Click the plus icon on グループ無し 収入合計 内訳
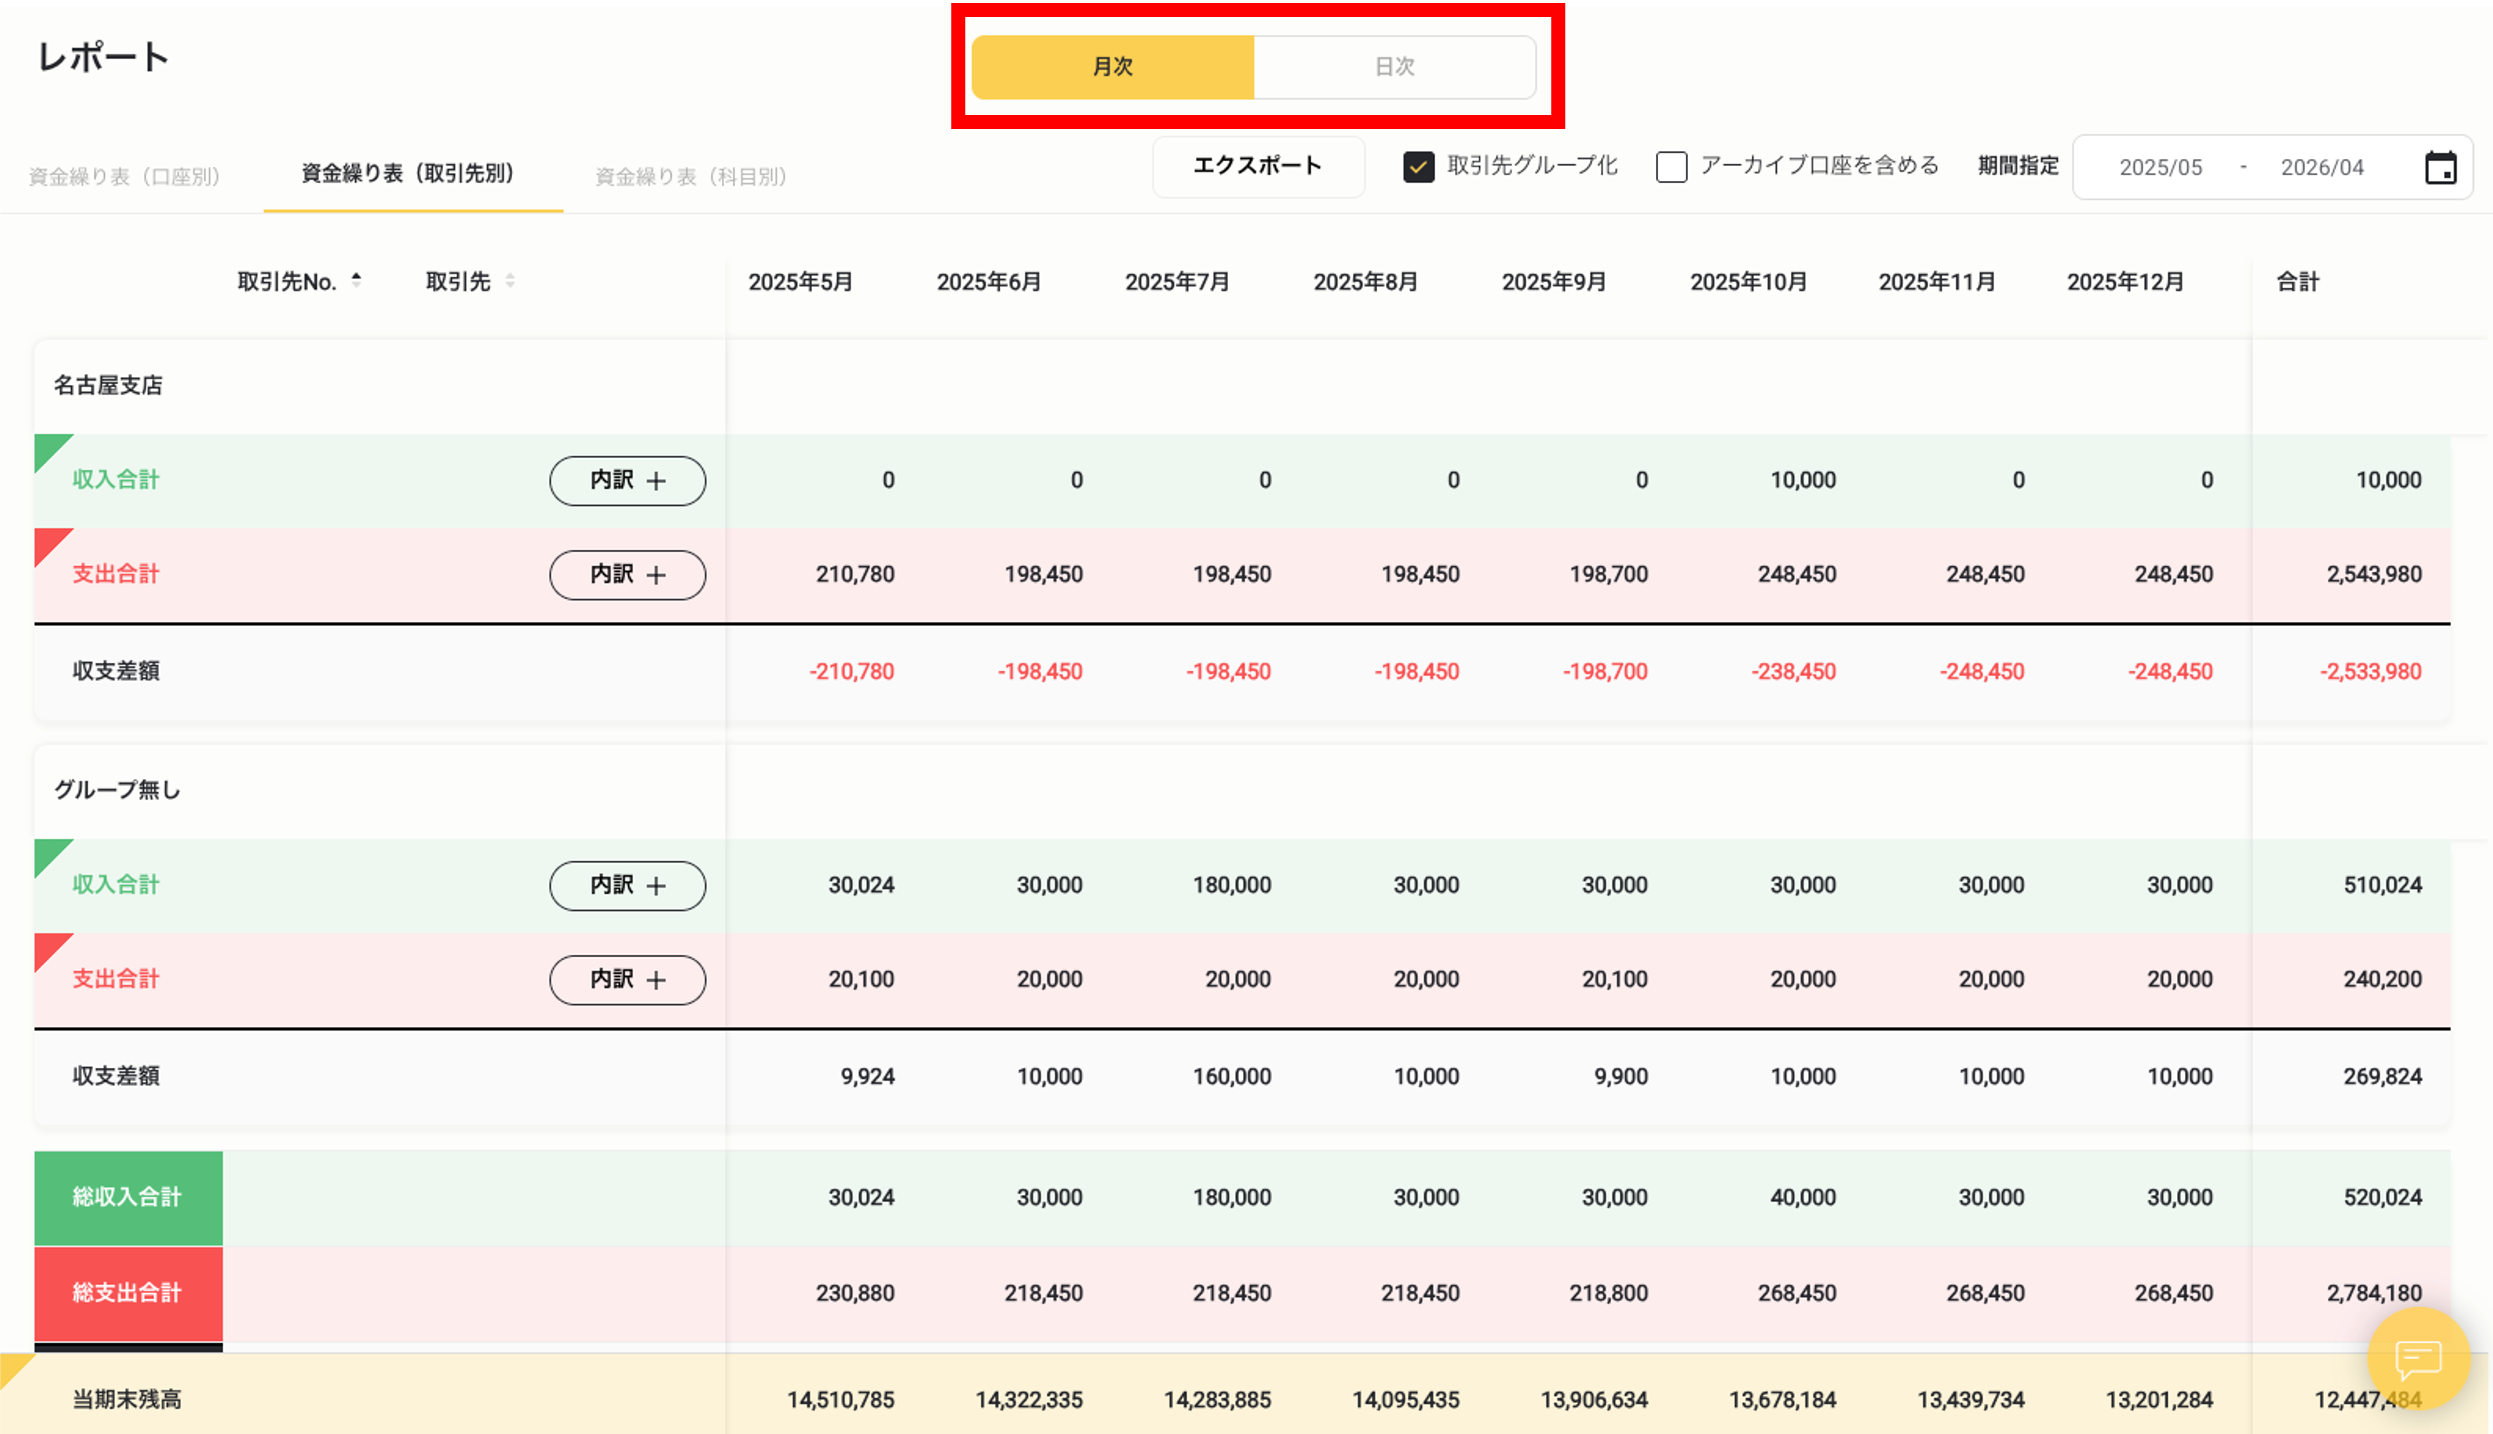The image size is (2493, 1434). click(657, 886)
